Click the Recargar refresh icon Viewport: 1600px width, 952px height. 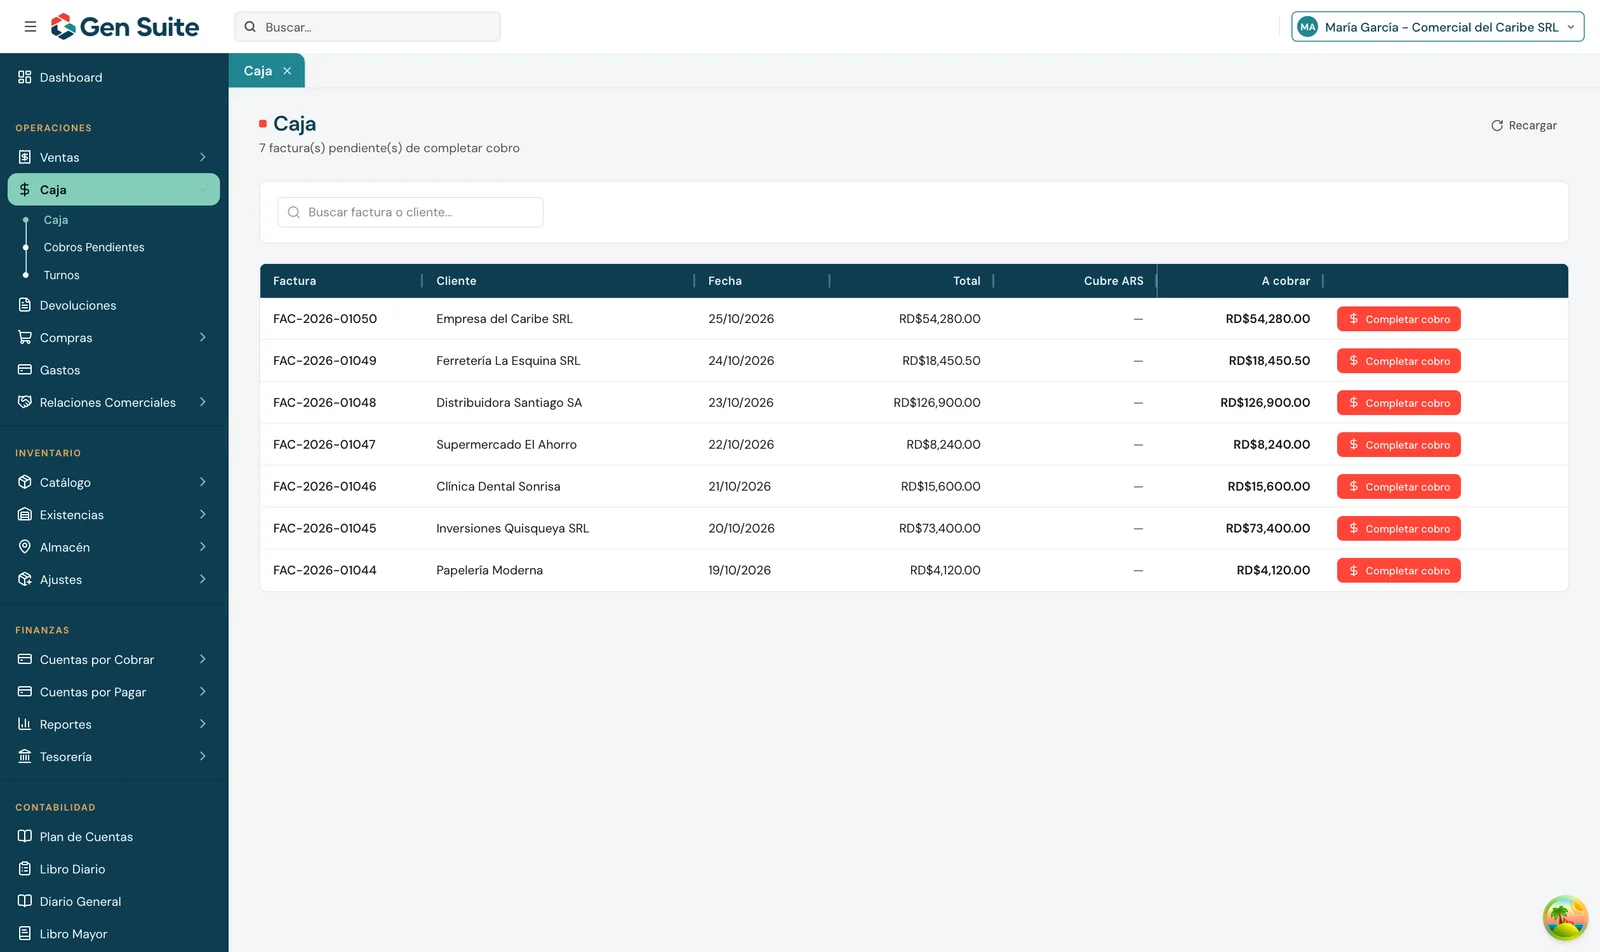click(1497, 126)
